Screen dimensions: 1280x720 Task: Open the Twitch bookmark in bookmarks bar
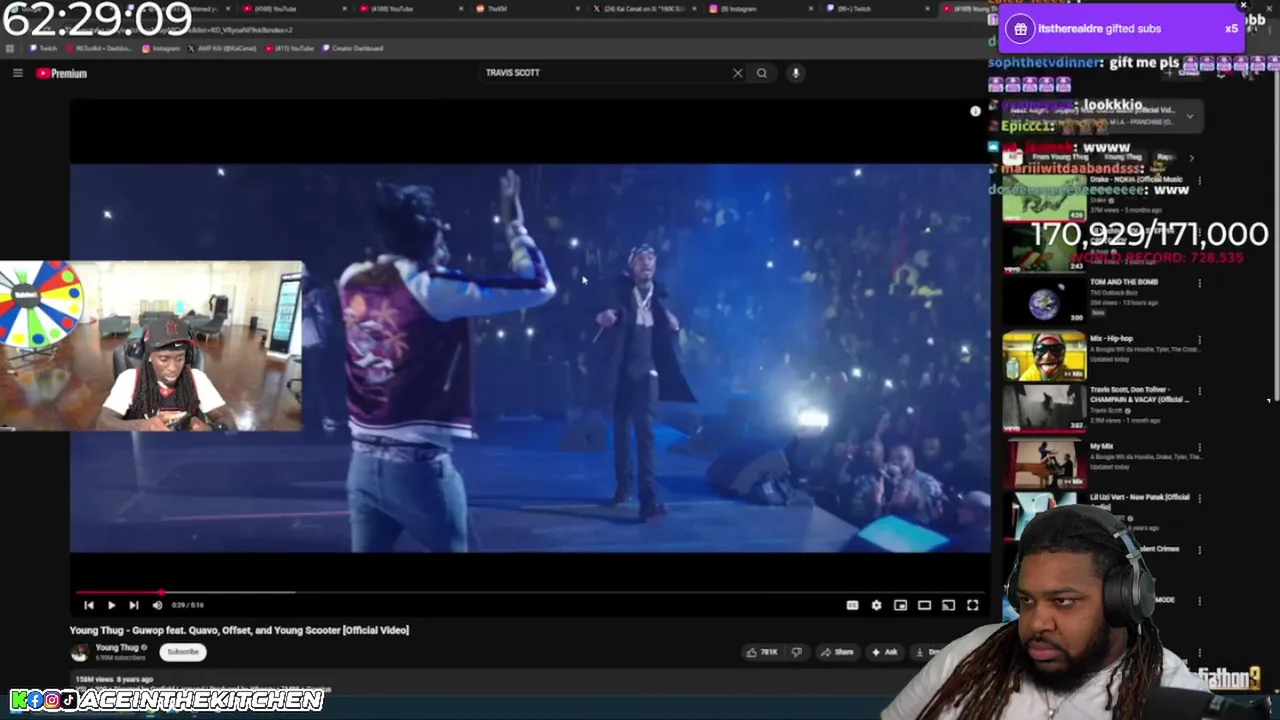pyautogui.click(x=42, y=48)
